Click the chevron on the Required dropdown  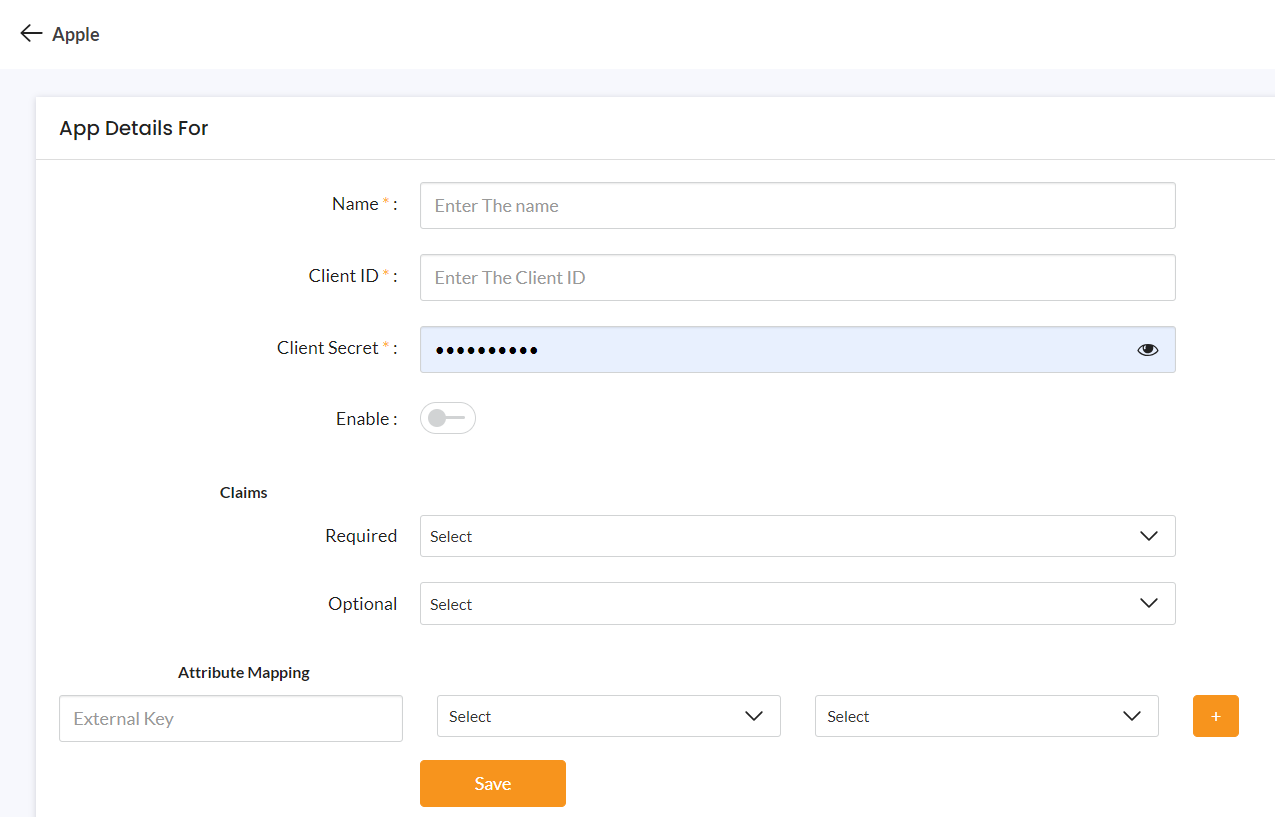(1148, 536)
